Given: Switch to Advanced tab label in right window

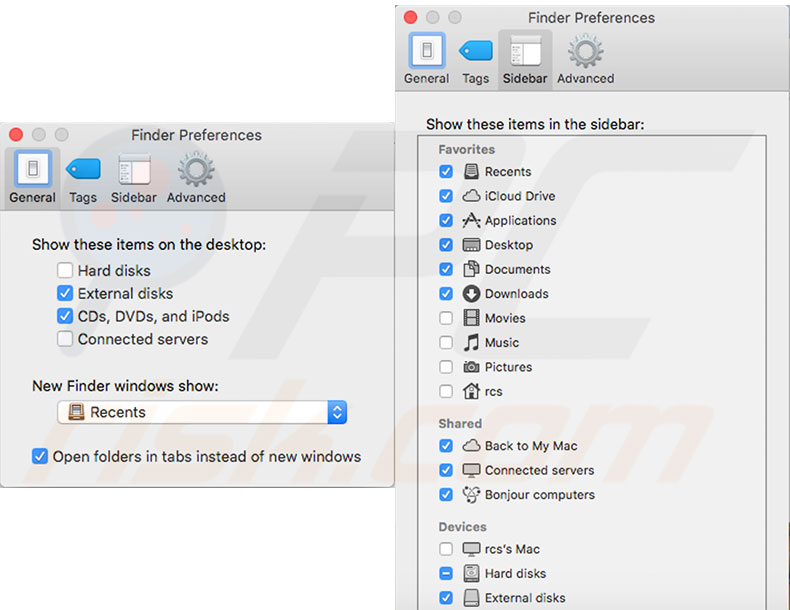Looking at the screenshot, I should coord(585,79).
